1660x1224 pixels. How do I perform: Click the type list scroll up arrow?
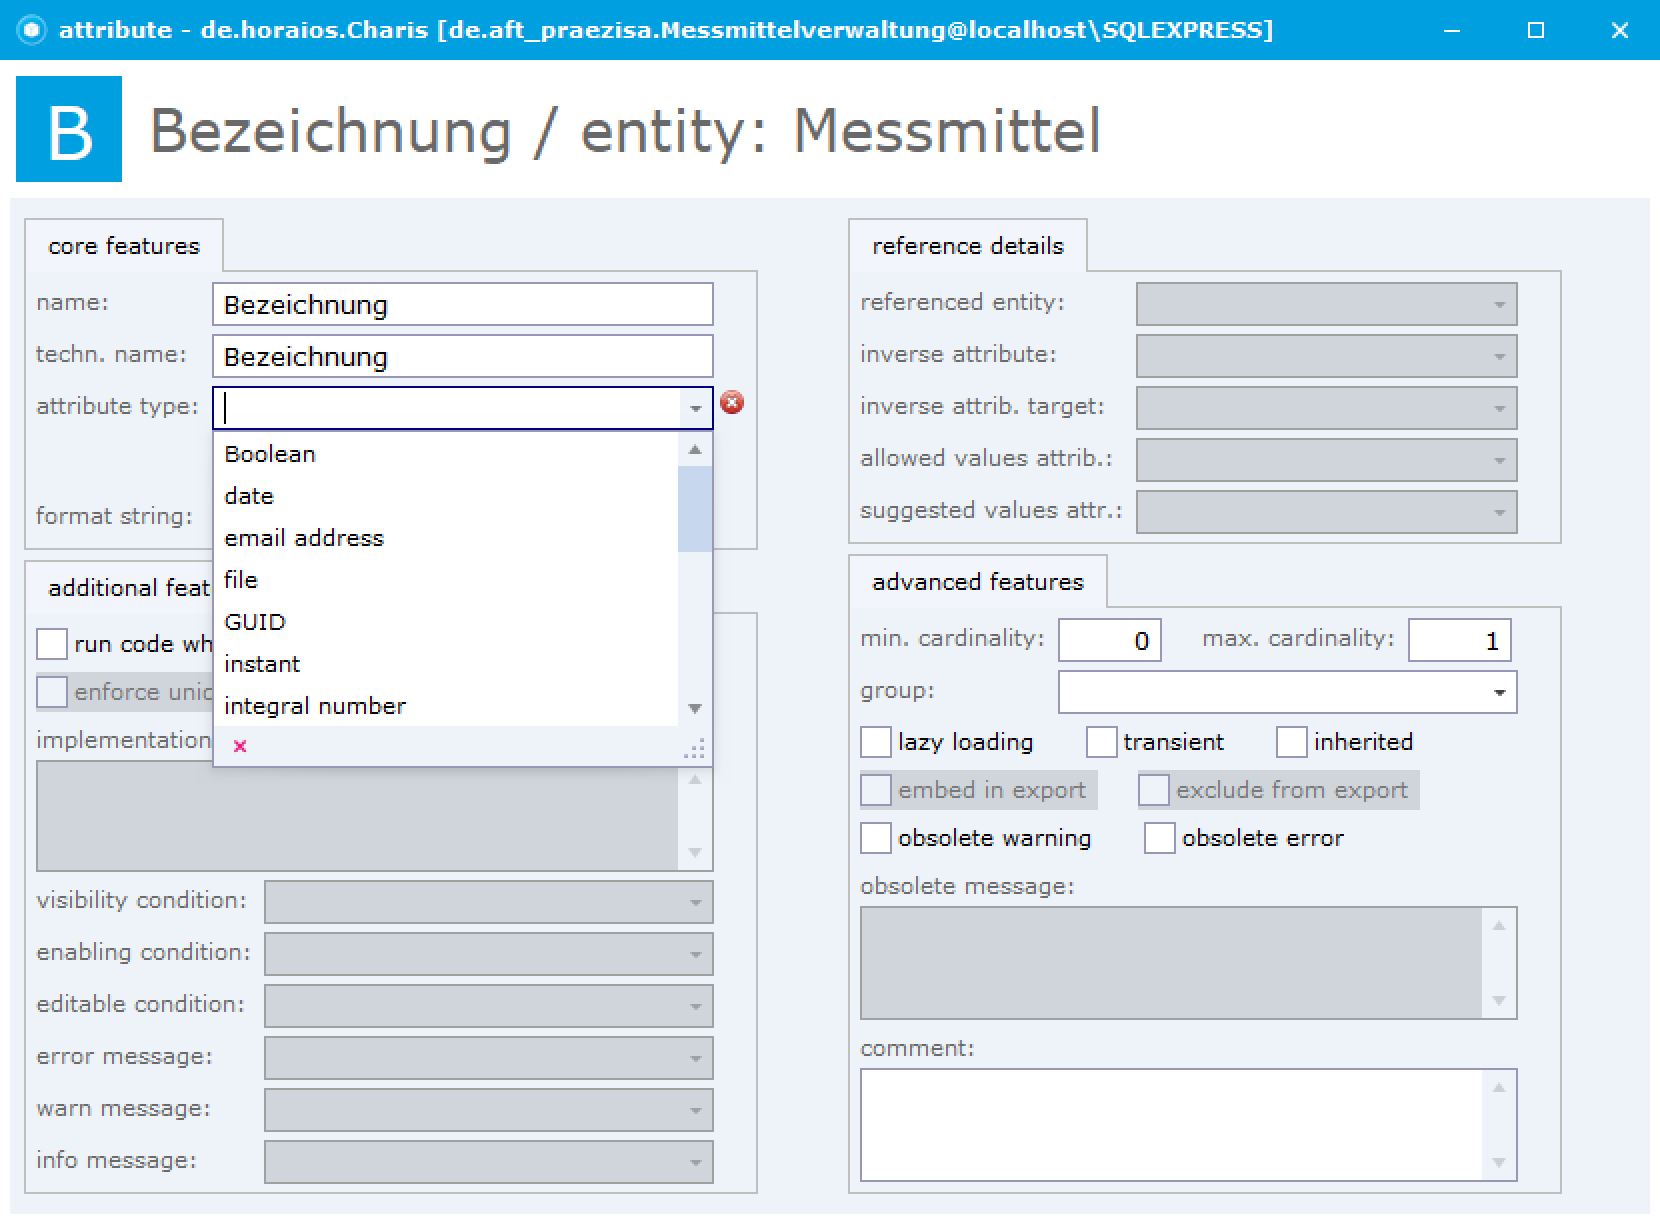(695, 450)
